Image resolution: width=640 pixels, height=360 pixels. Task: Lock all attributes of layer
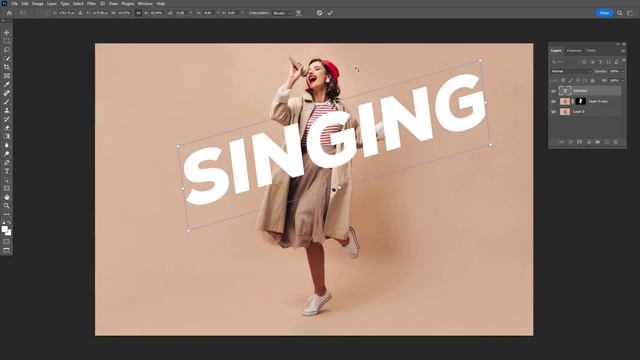coord(593,81)
